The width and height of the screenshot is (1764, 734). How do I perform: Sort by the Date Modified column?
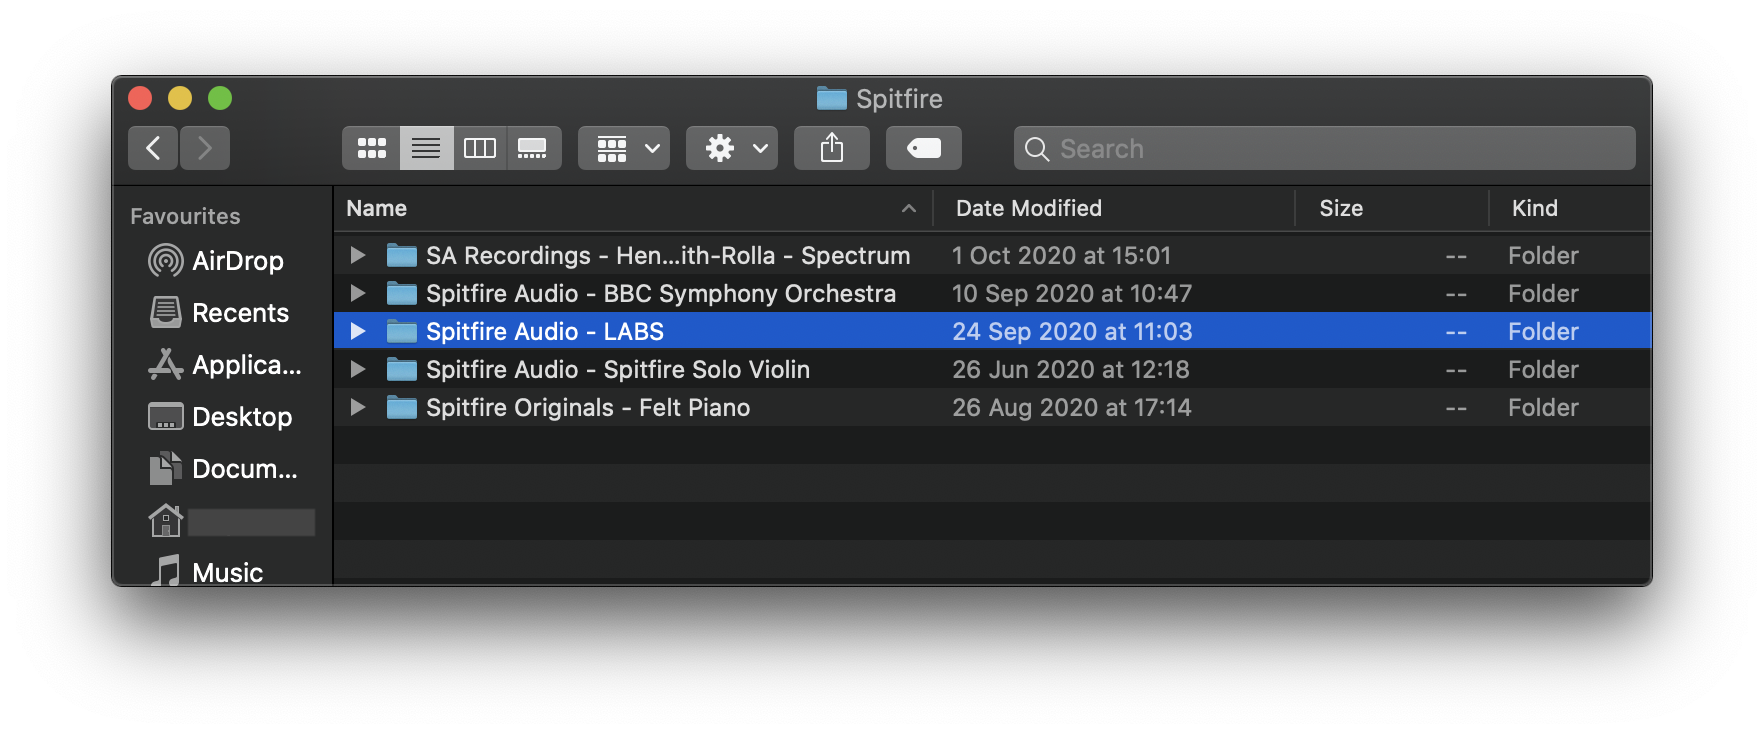point(1113,208)
